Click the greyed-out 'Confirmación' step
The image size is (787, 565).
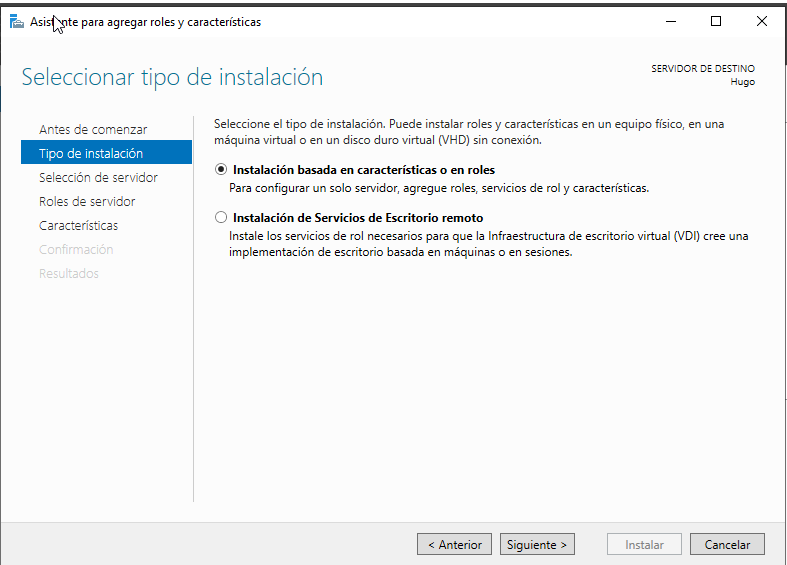(x=76, y=250)
